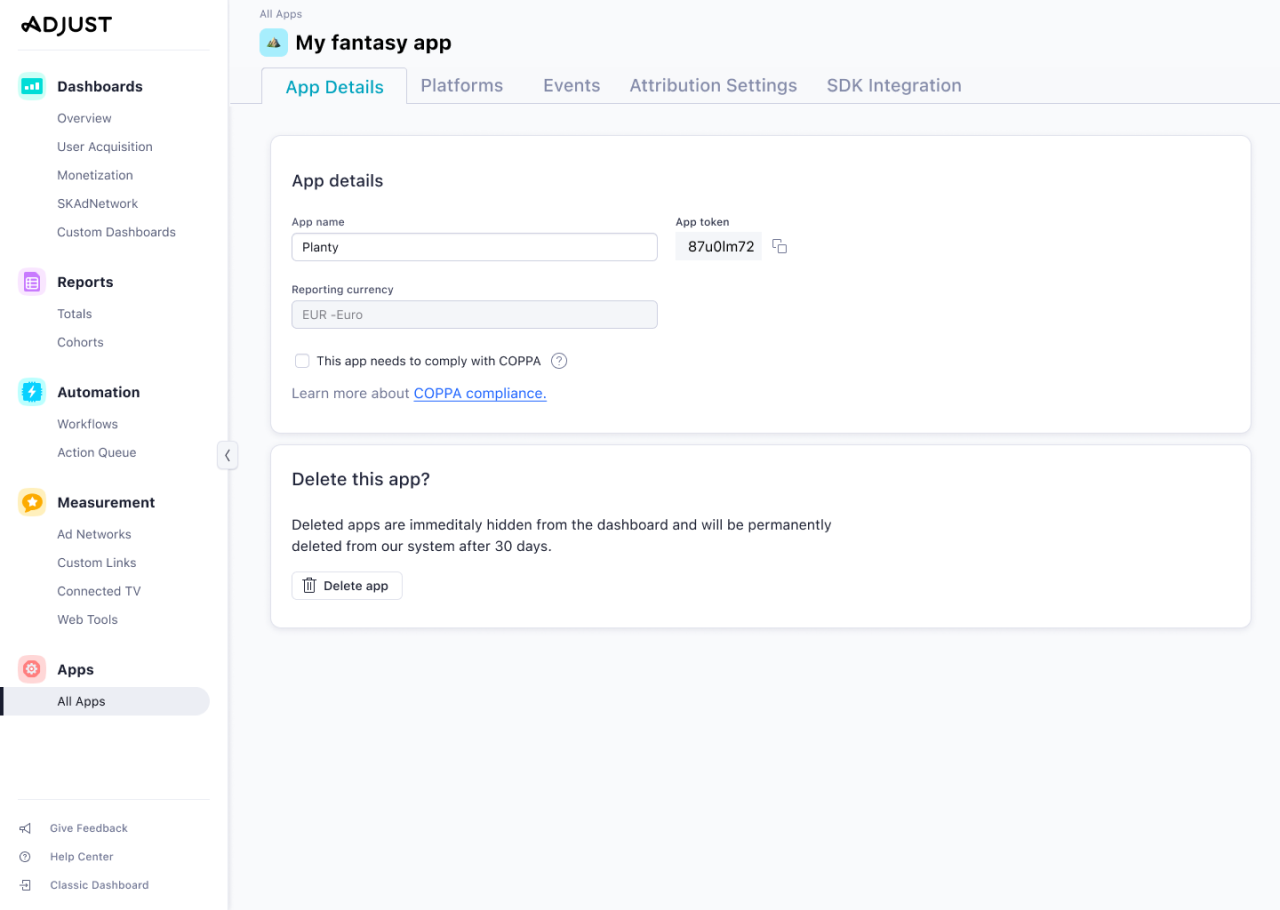
Task: Switch to the Platforms tab
Action: point(461,85)
